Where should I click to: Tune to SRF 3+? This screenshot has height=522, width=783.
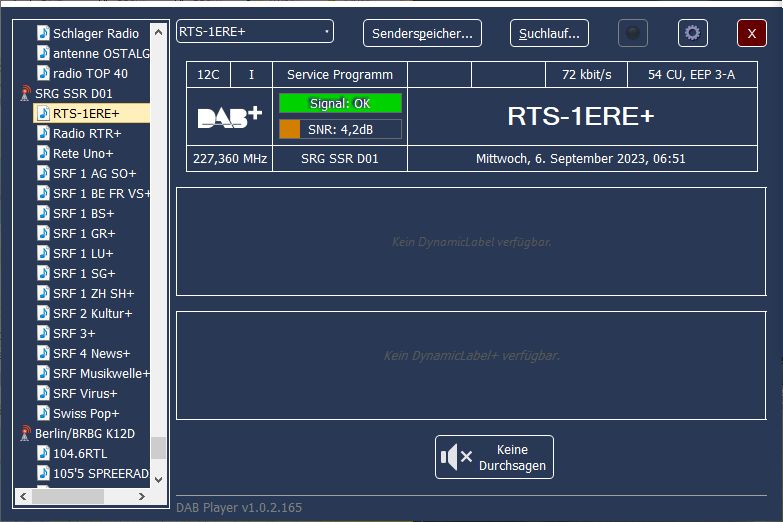[x=74, y=333]
